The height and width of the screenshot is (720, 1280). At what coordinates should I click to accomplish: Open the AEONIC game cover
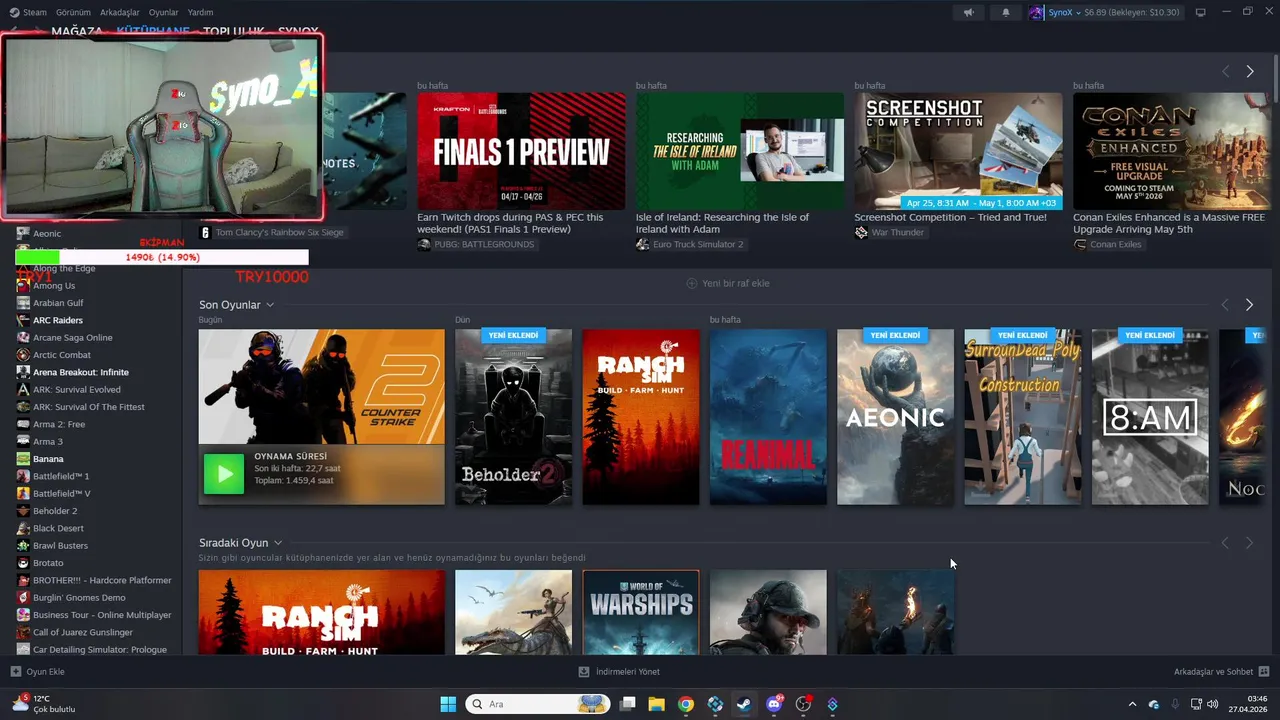[895, 417]
